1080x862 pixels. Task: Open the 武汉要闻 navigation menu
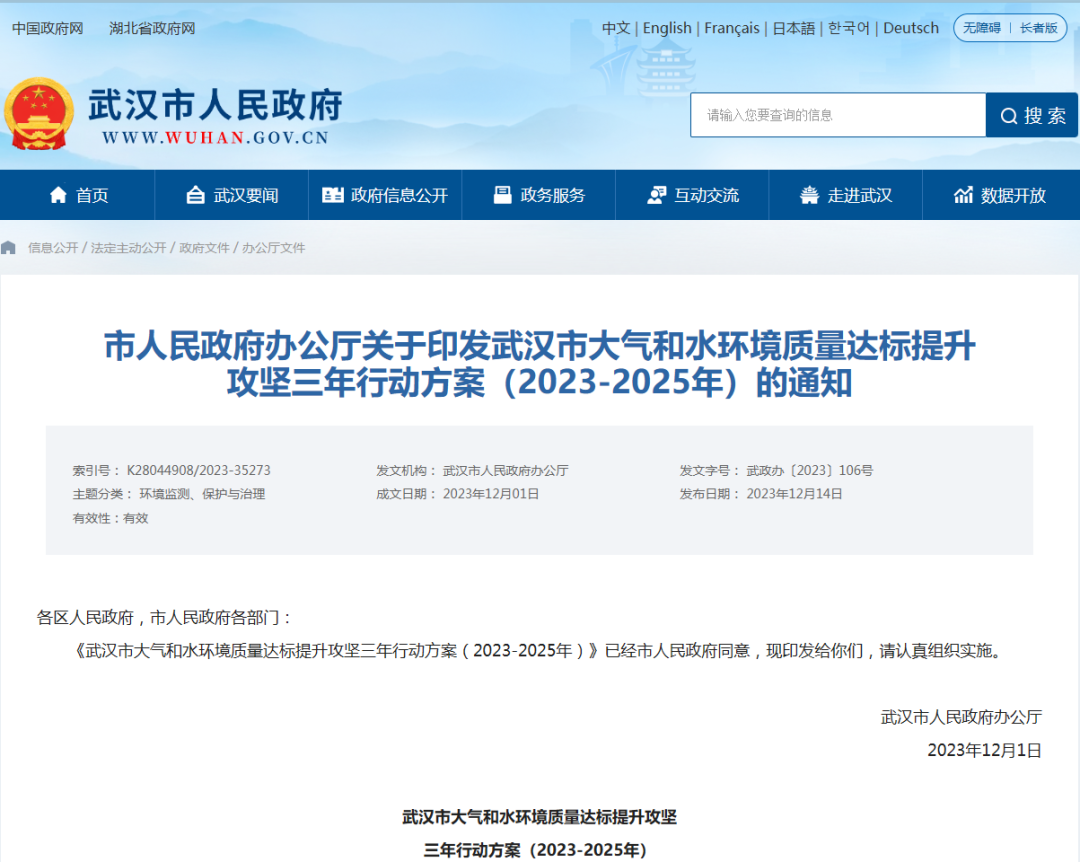(x=232, y=195)
